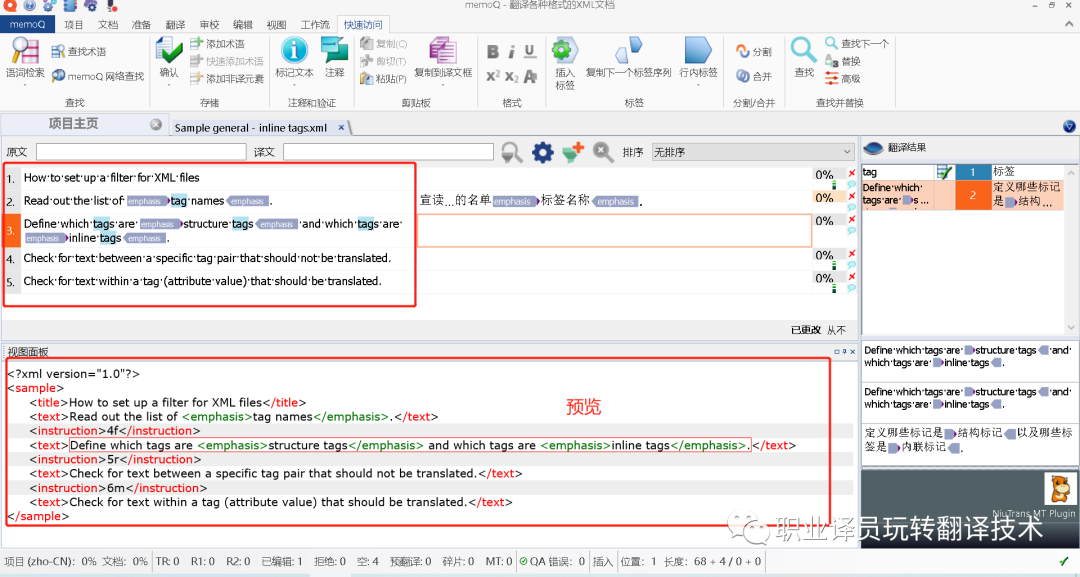Toggle the pin icon of 视图面板
The height and width of the screenshot is (577, 1080).
click(845, 351)
